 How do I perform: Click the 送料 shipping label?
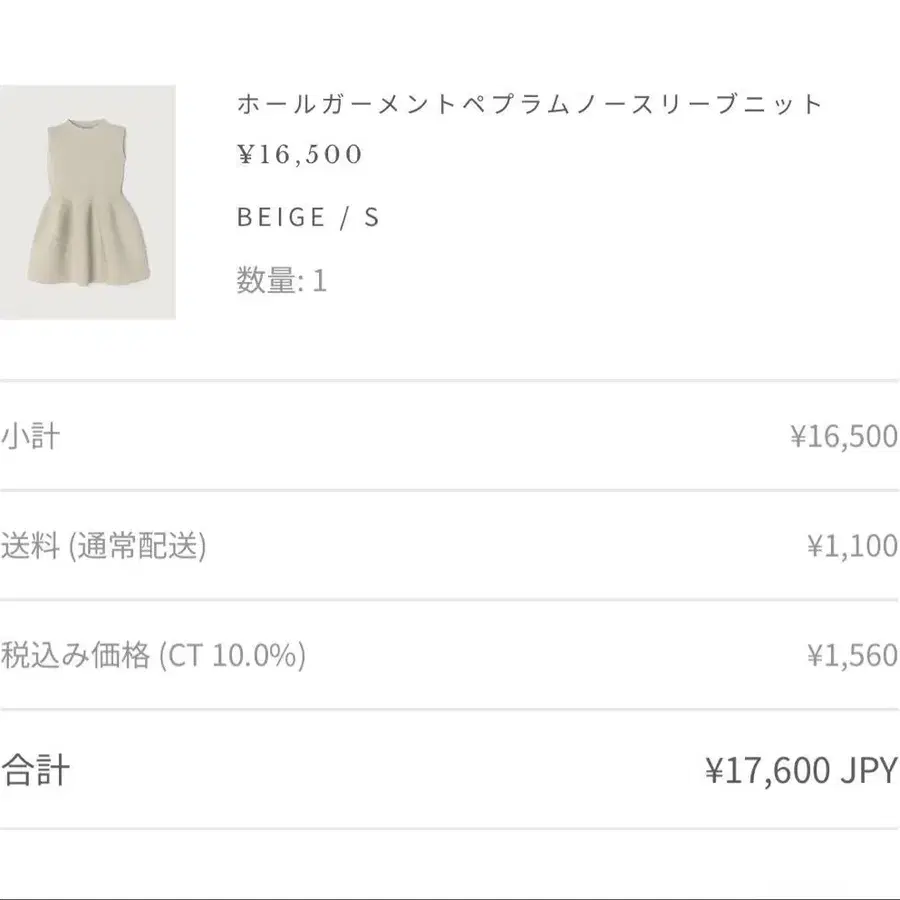(30, 546)
